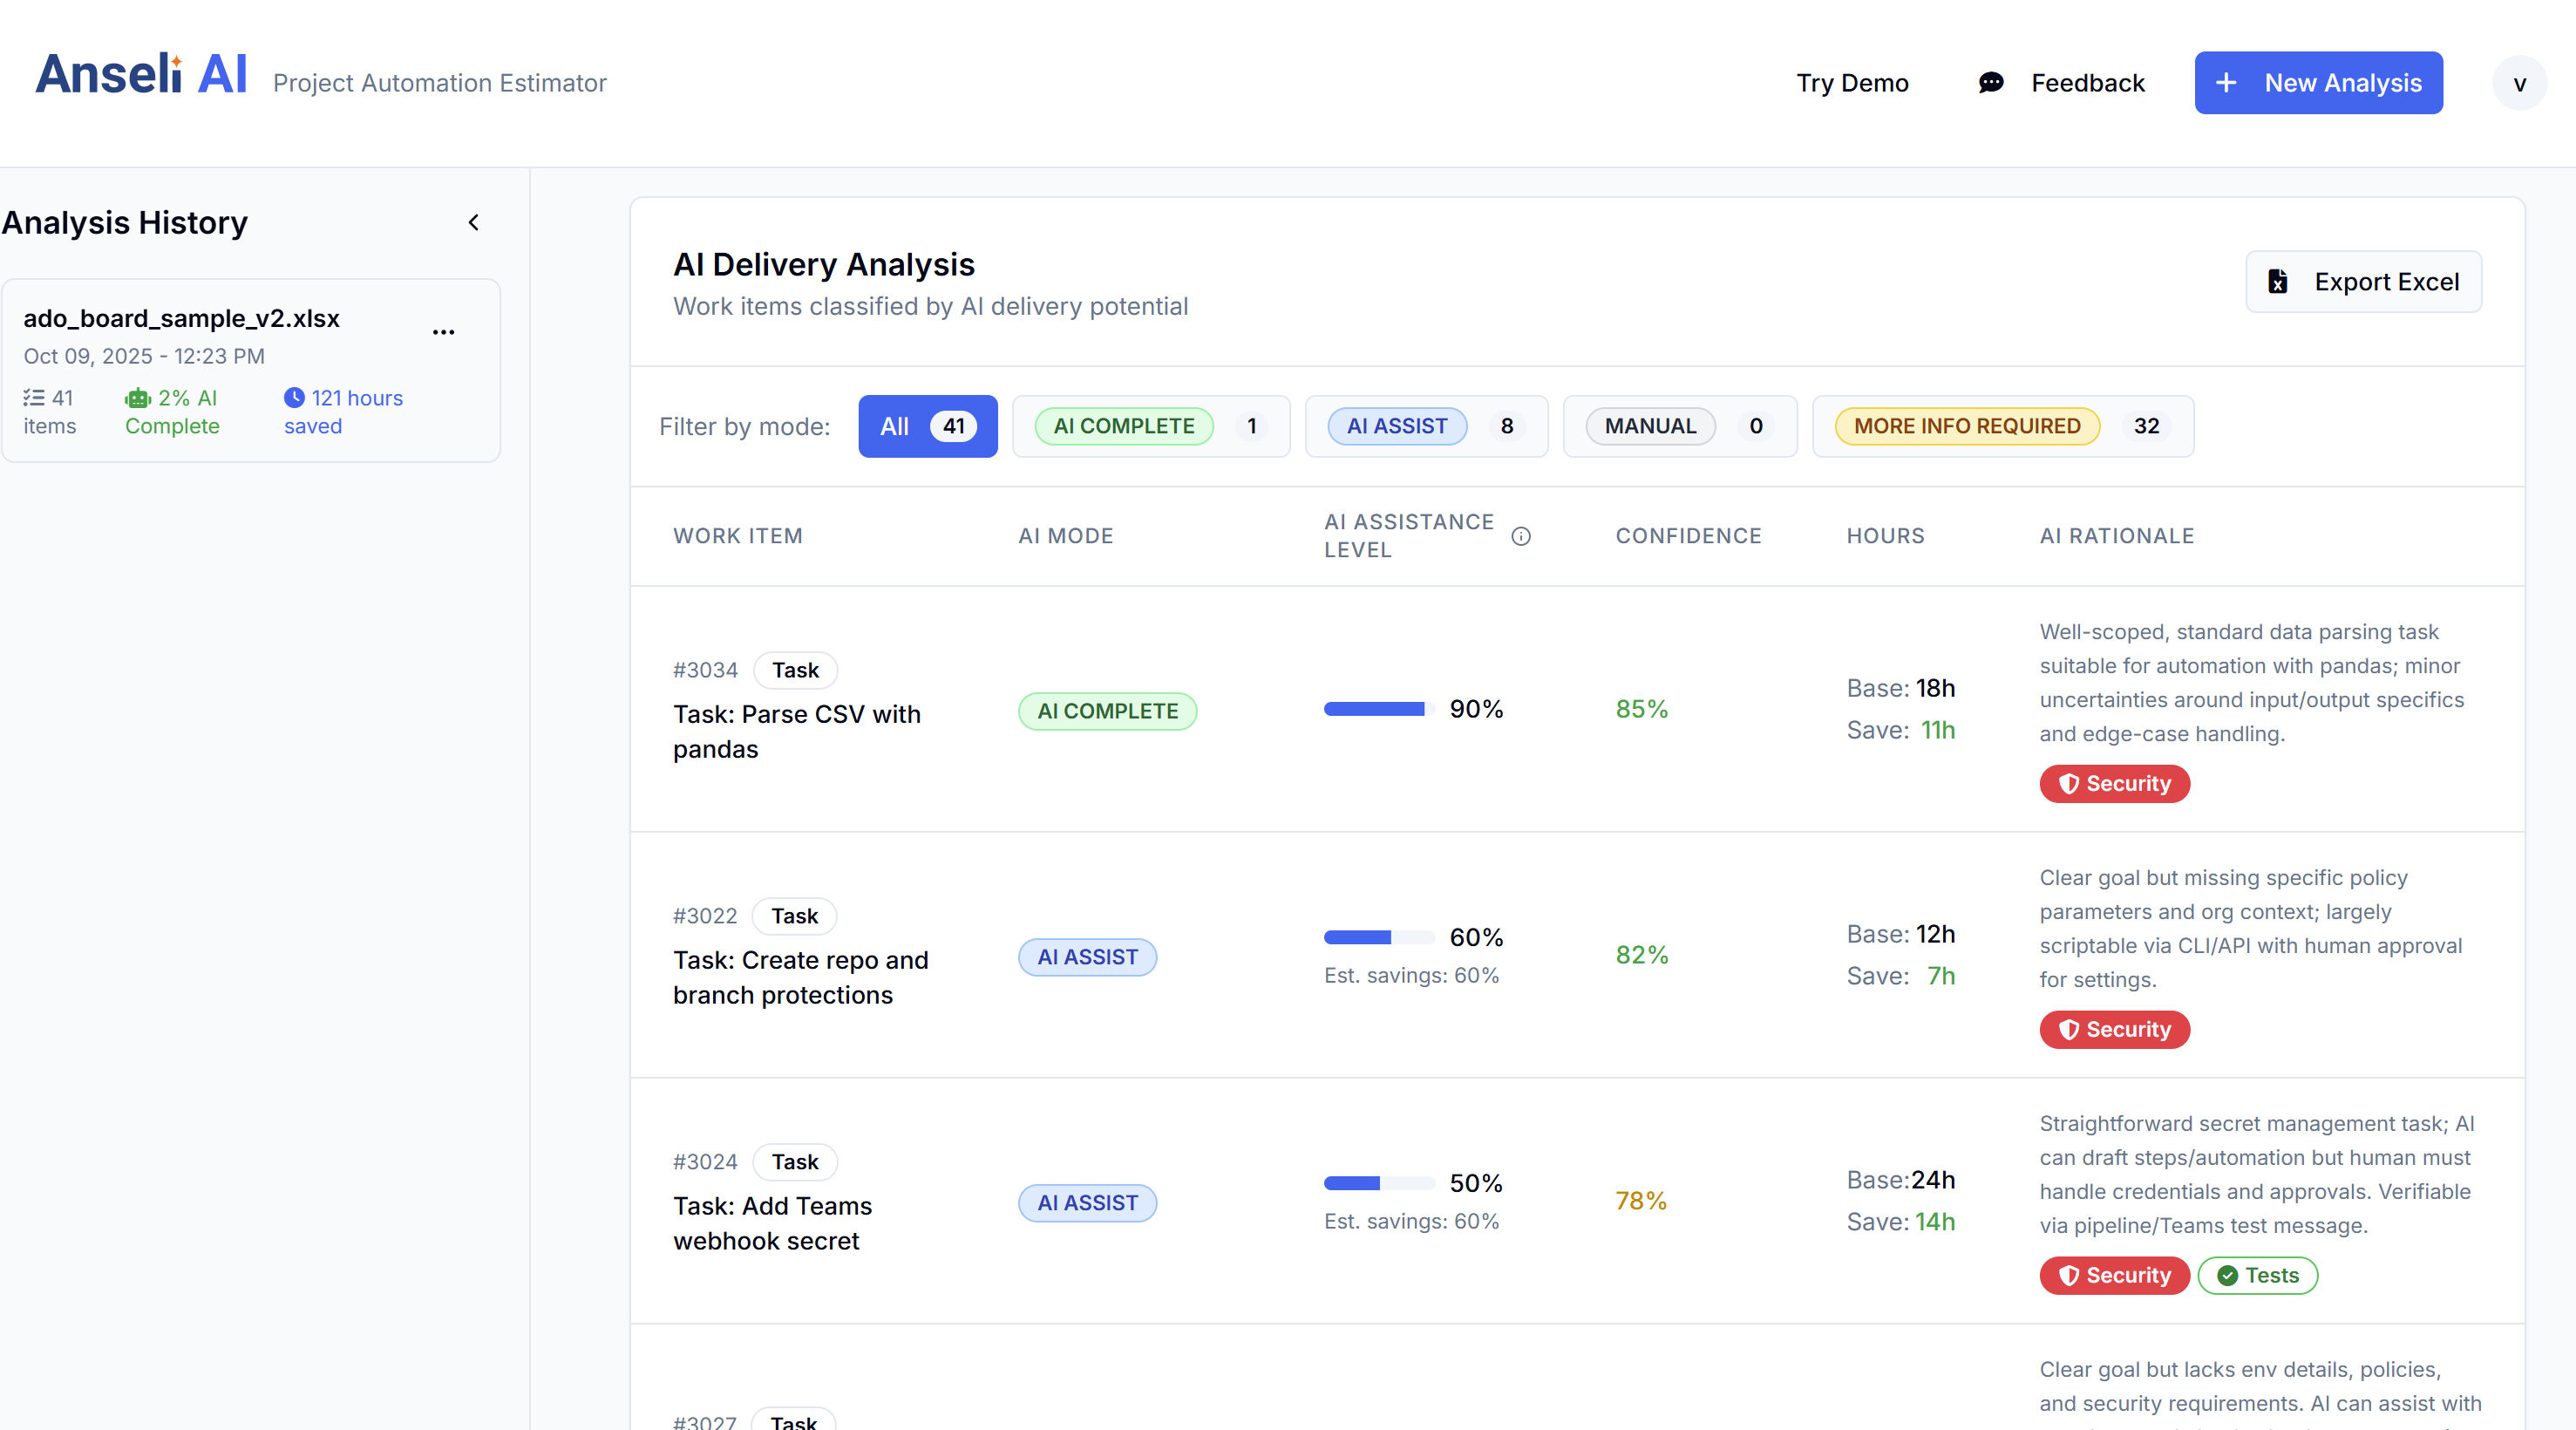The width and height of the screenshot is (2576, 1430).
Task: Click the 90% assistance progress bar
Action: tap(1377, 709)
